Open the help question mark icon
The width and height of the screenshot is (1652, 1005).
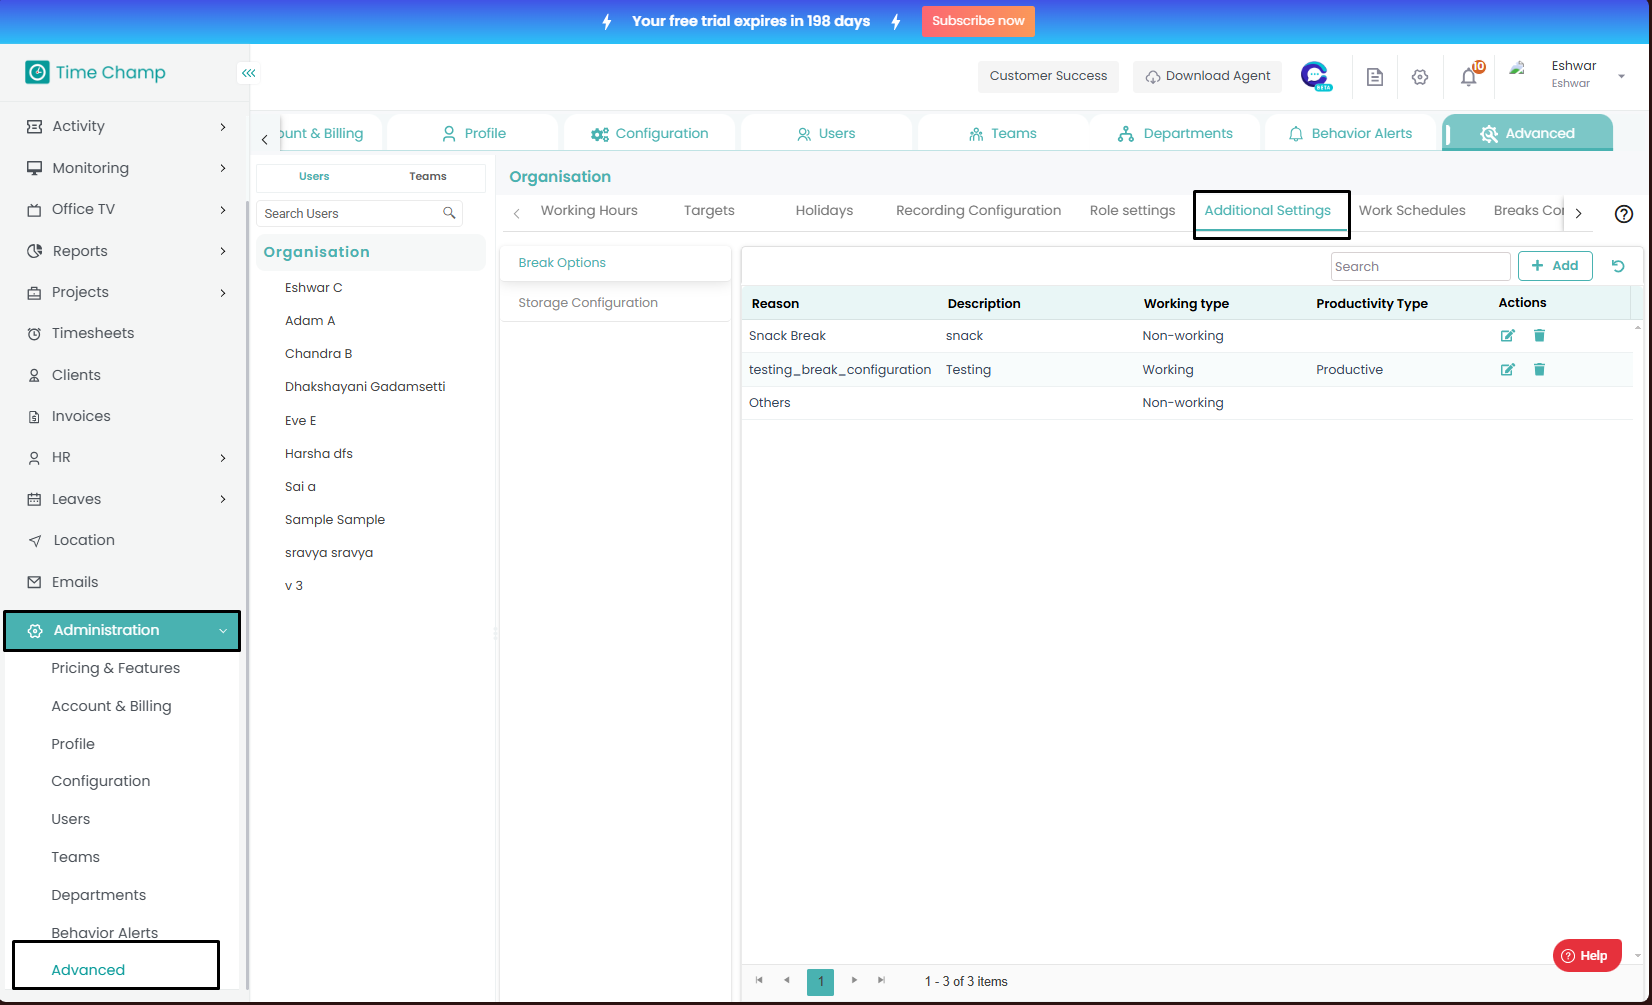coord(1624,214)
